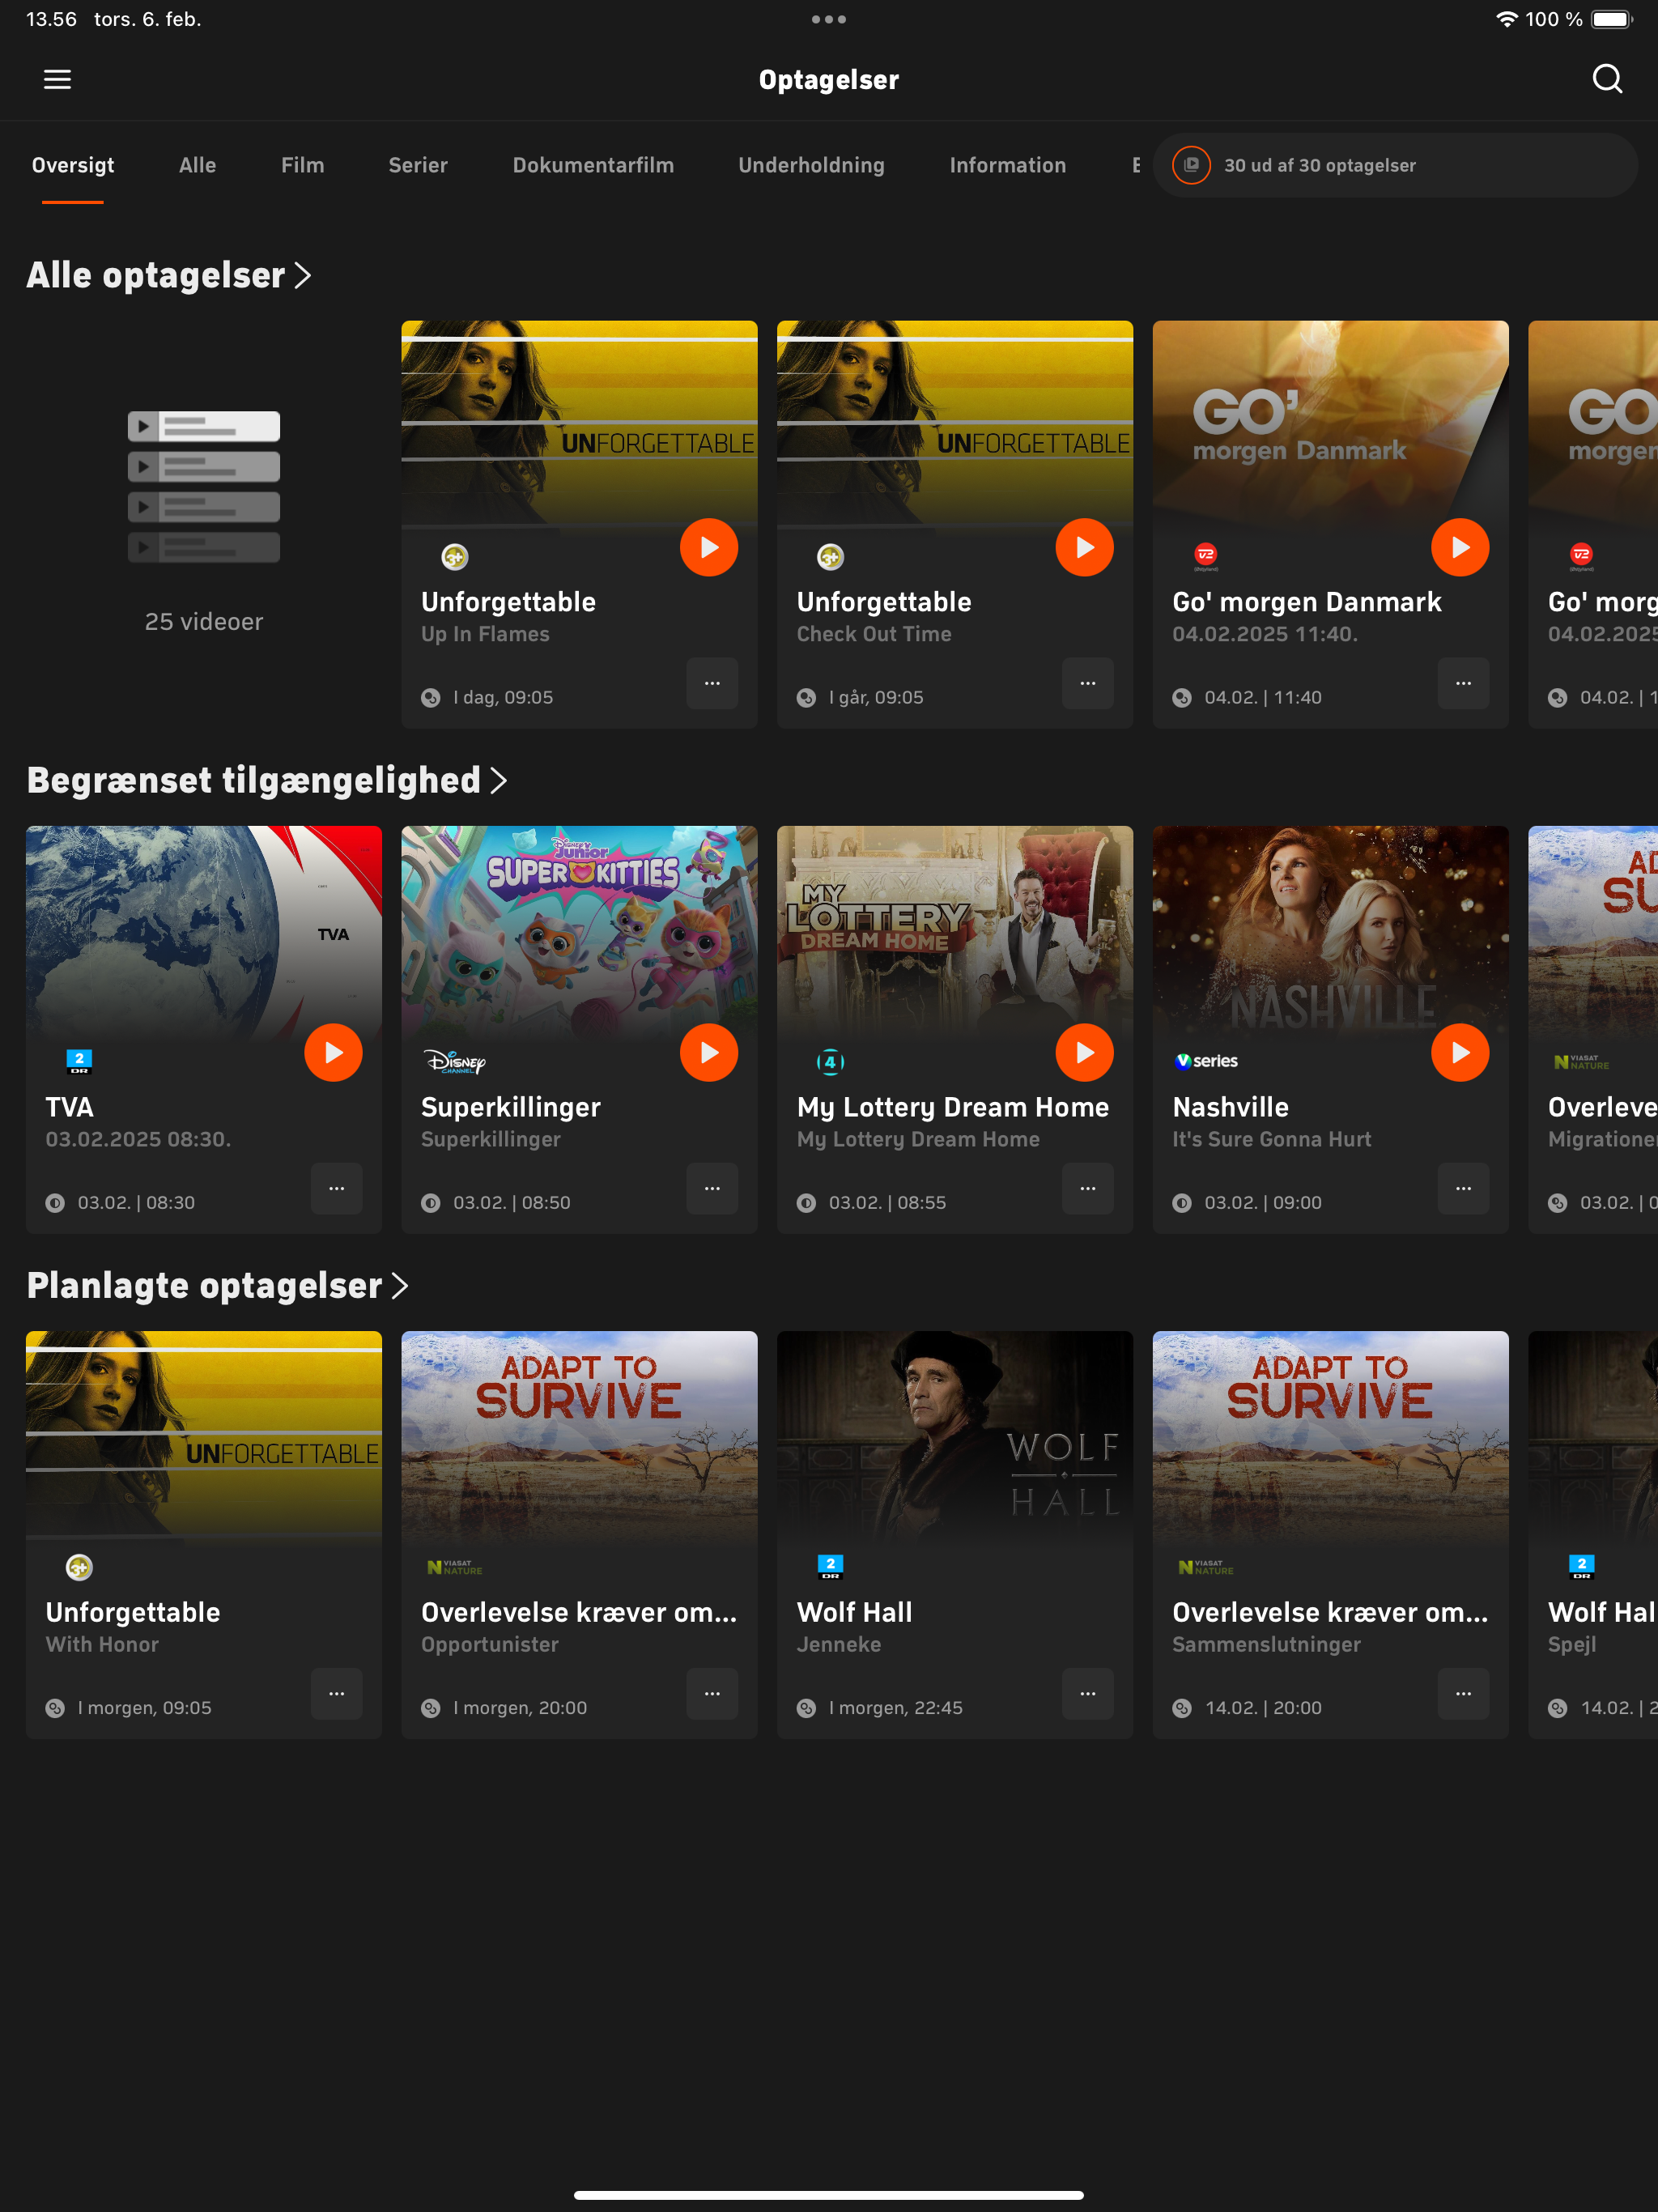Viewport: 1658px width, 2212px height.
Task: Open options for Unforgettable Check Out Time
Action: click(1087, 683)
